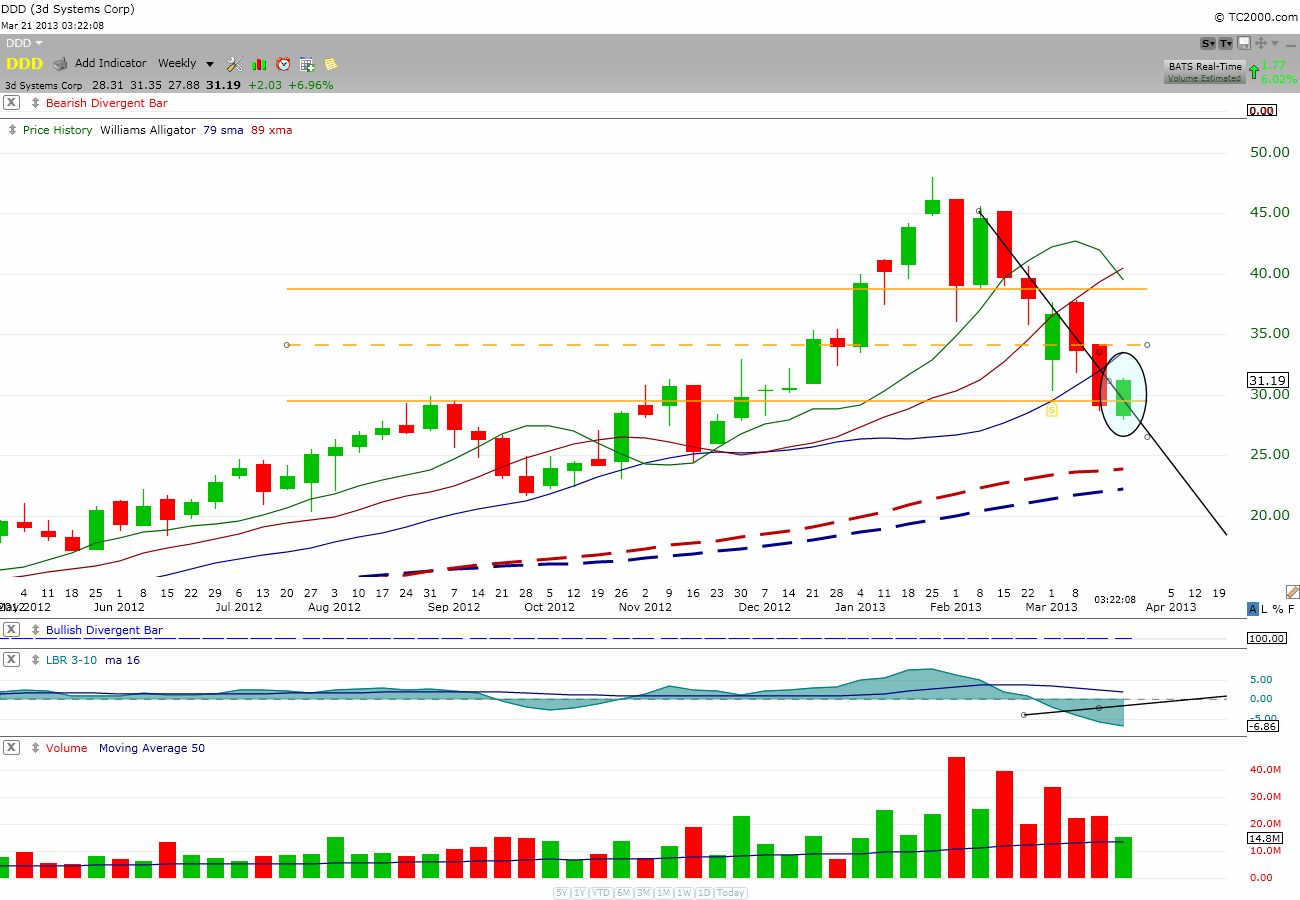
Task: Close the Bullish Divergent Bar pane
Action: [x=11, y=630]
